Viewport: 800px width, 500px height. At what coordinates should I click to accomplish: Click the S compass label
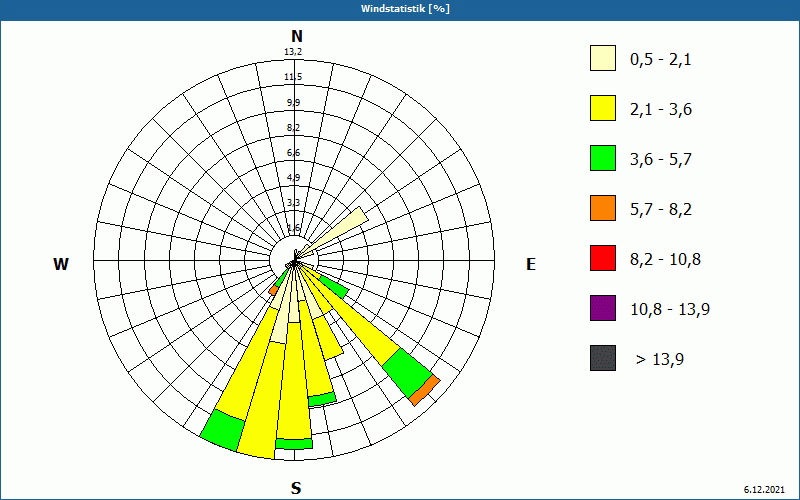point(296,489)
